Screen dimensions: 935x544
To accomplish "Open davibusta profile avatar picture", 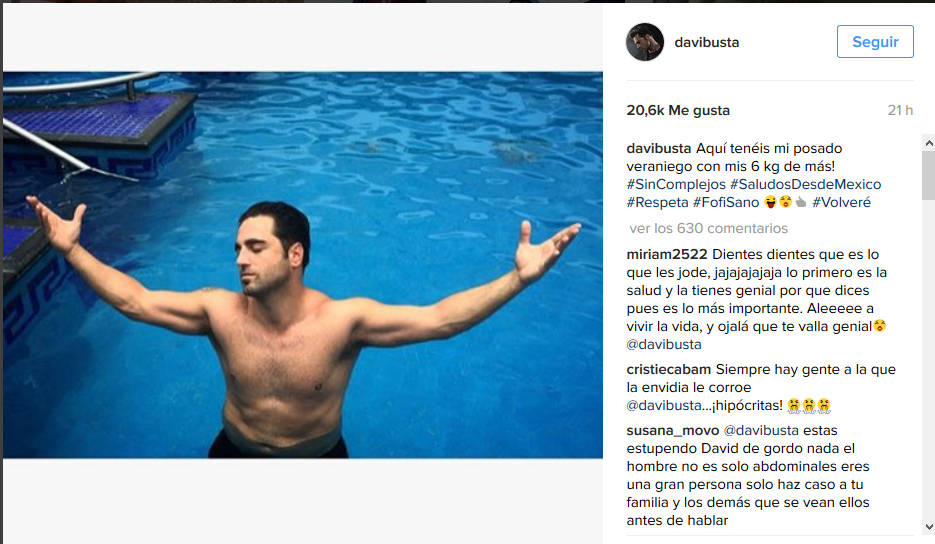I will (x=645, y=42).
